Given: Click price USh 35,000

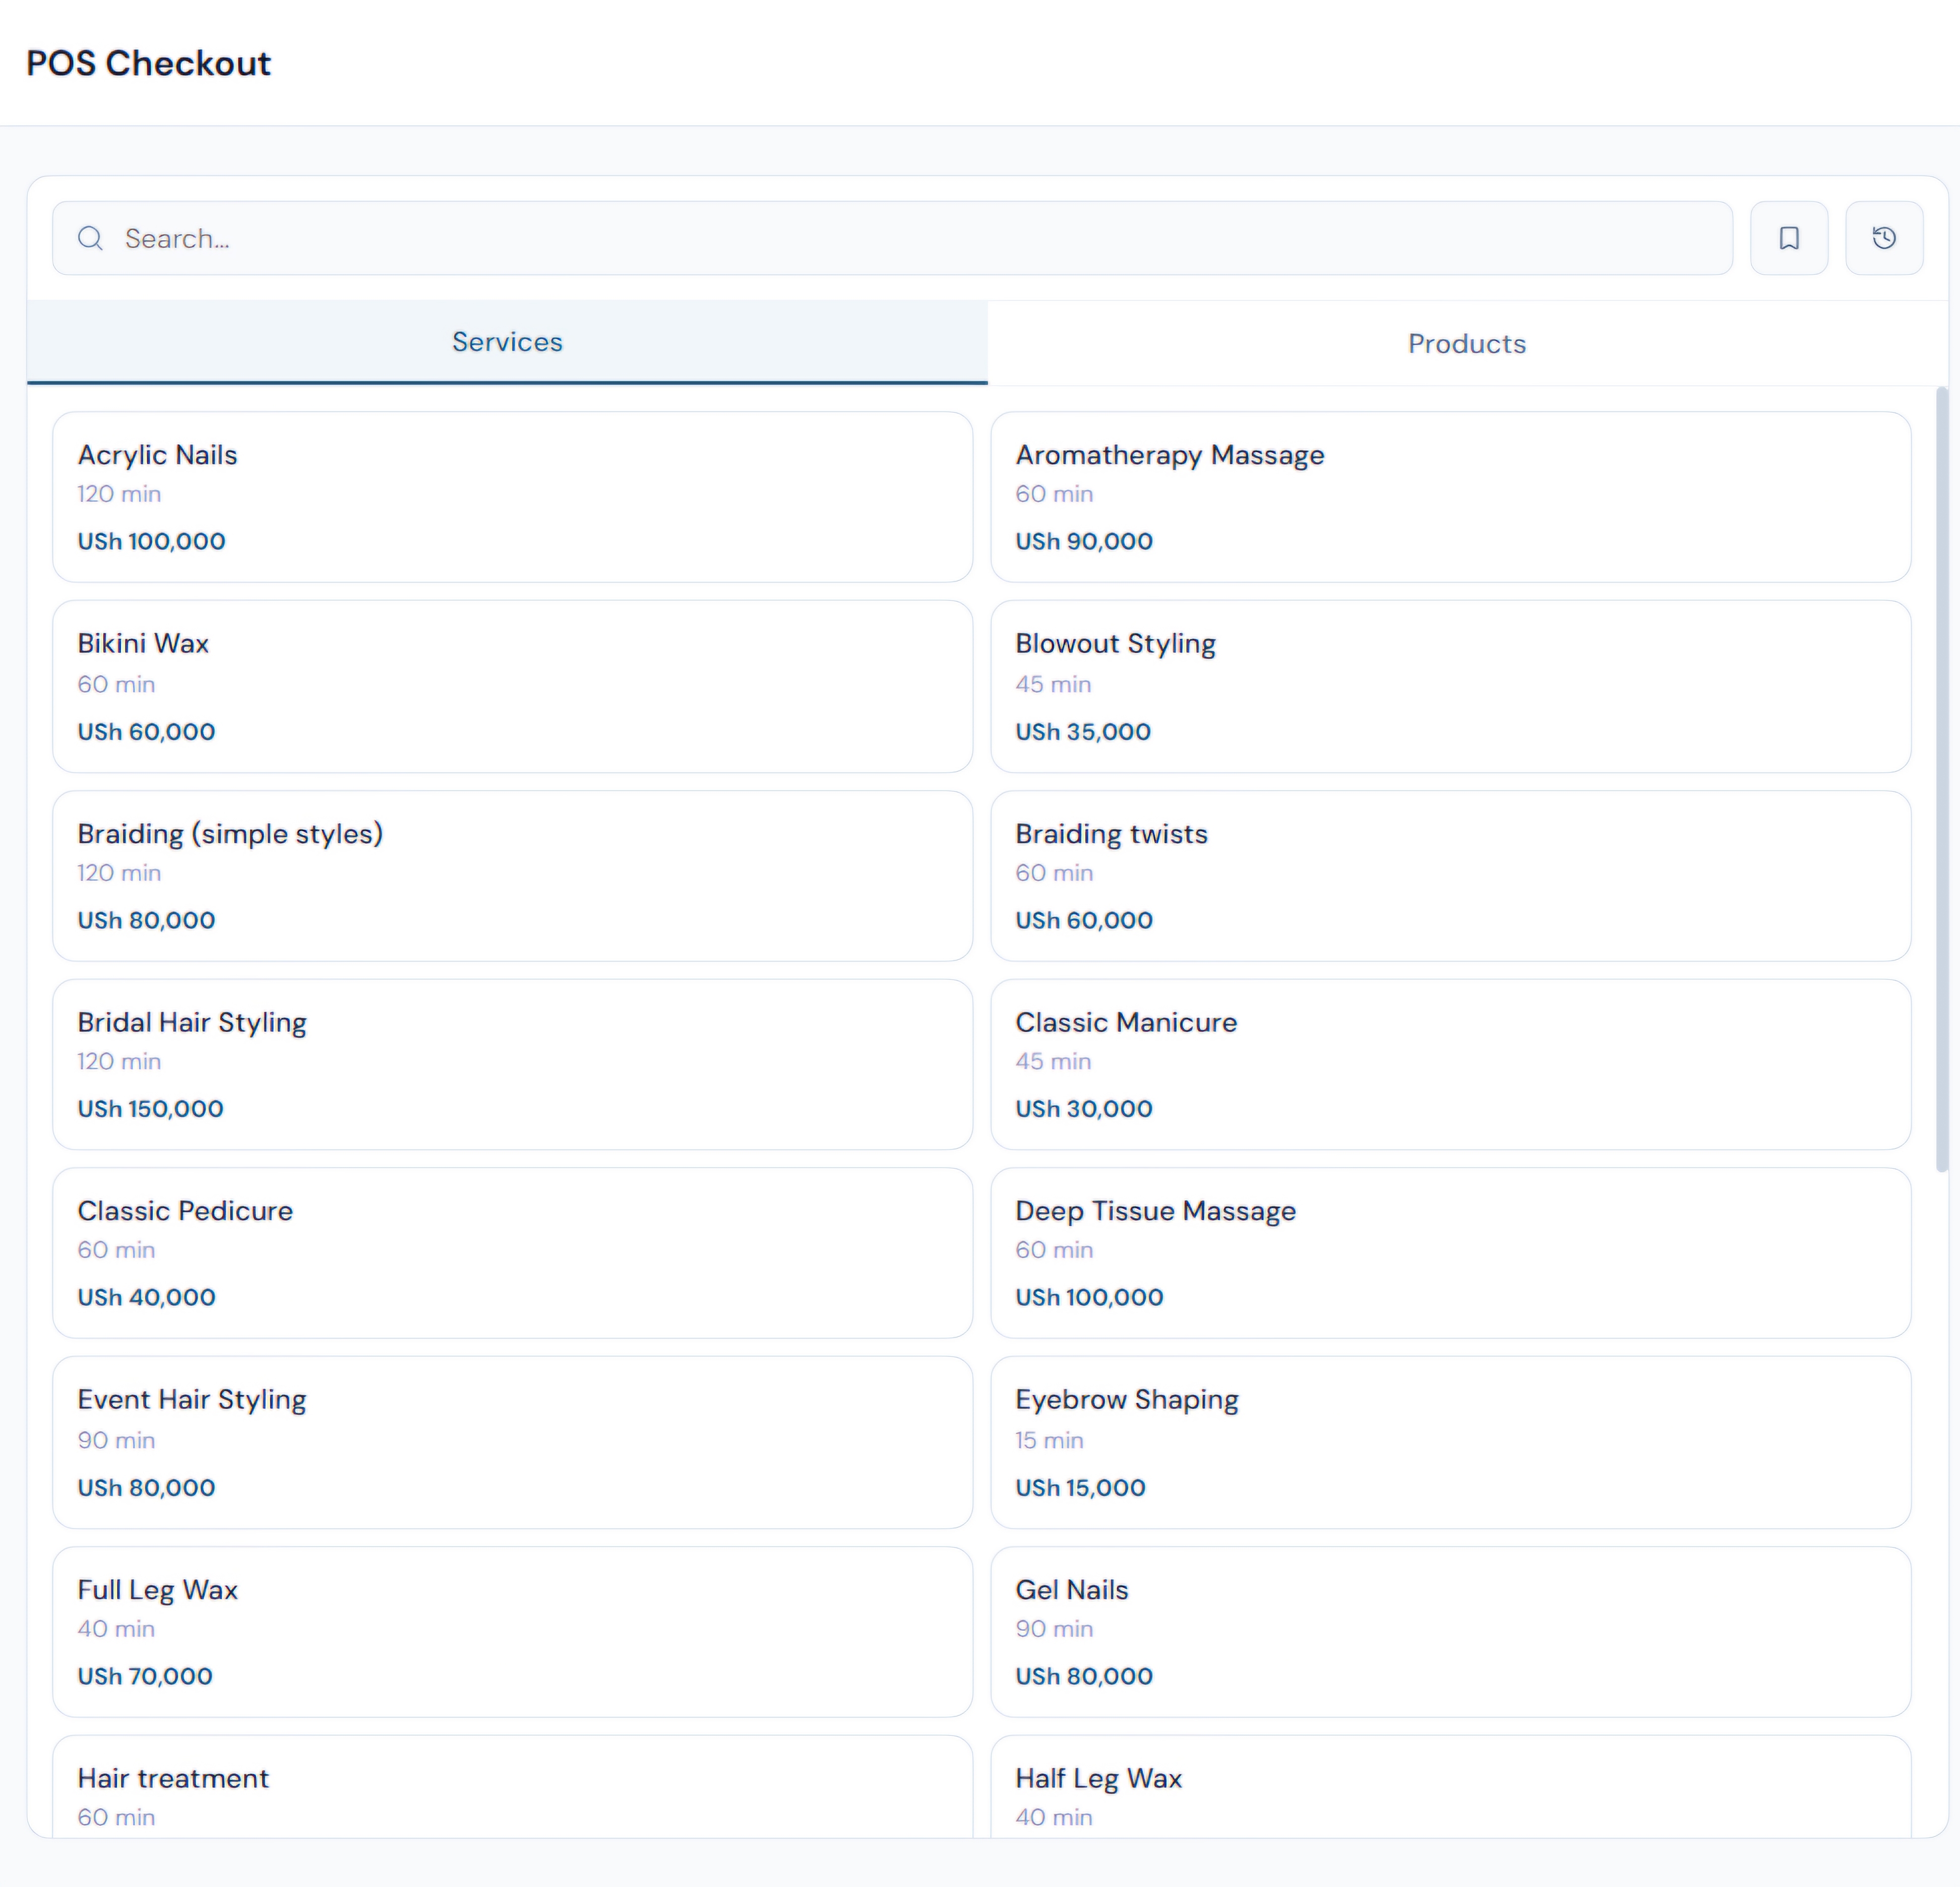Looking at the screenshot, I should (1083, 731).
